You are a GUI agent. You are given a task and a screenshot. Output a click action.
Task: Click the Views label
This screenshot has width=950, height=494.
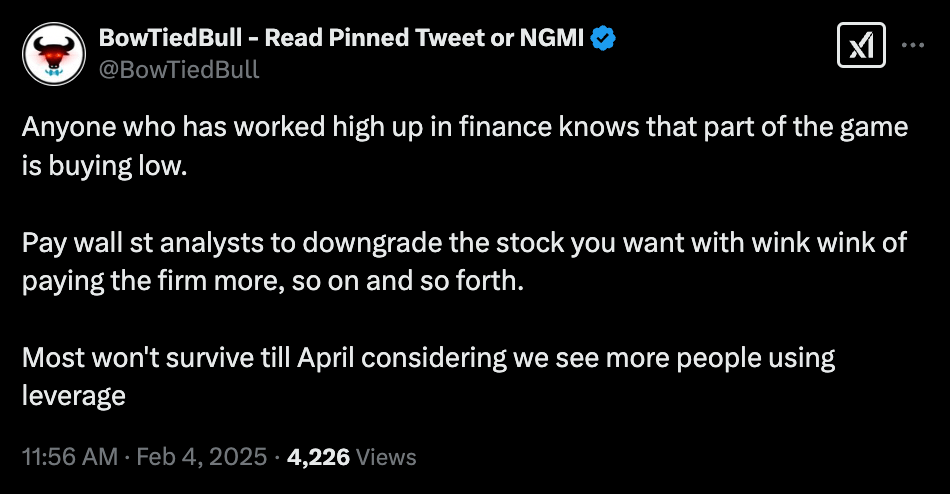point(386,457)
